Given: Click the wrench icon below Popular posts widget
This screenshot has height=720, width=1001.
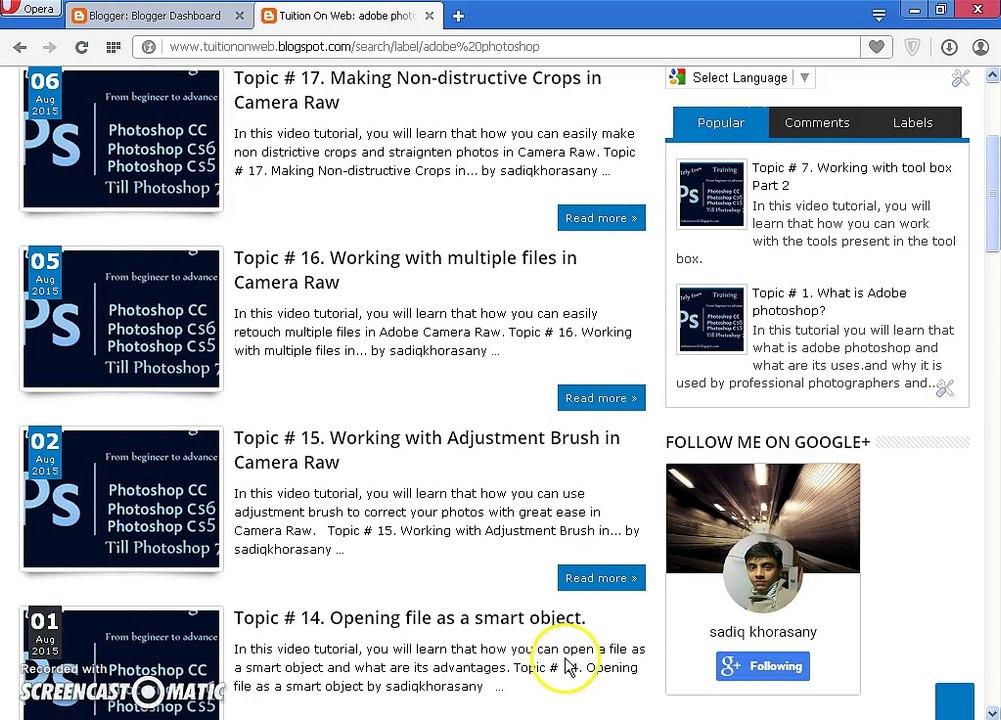Looking at the screenshot, I should click(x=945, y=387).
